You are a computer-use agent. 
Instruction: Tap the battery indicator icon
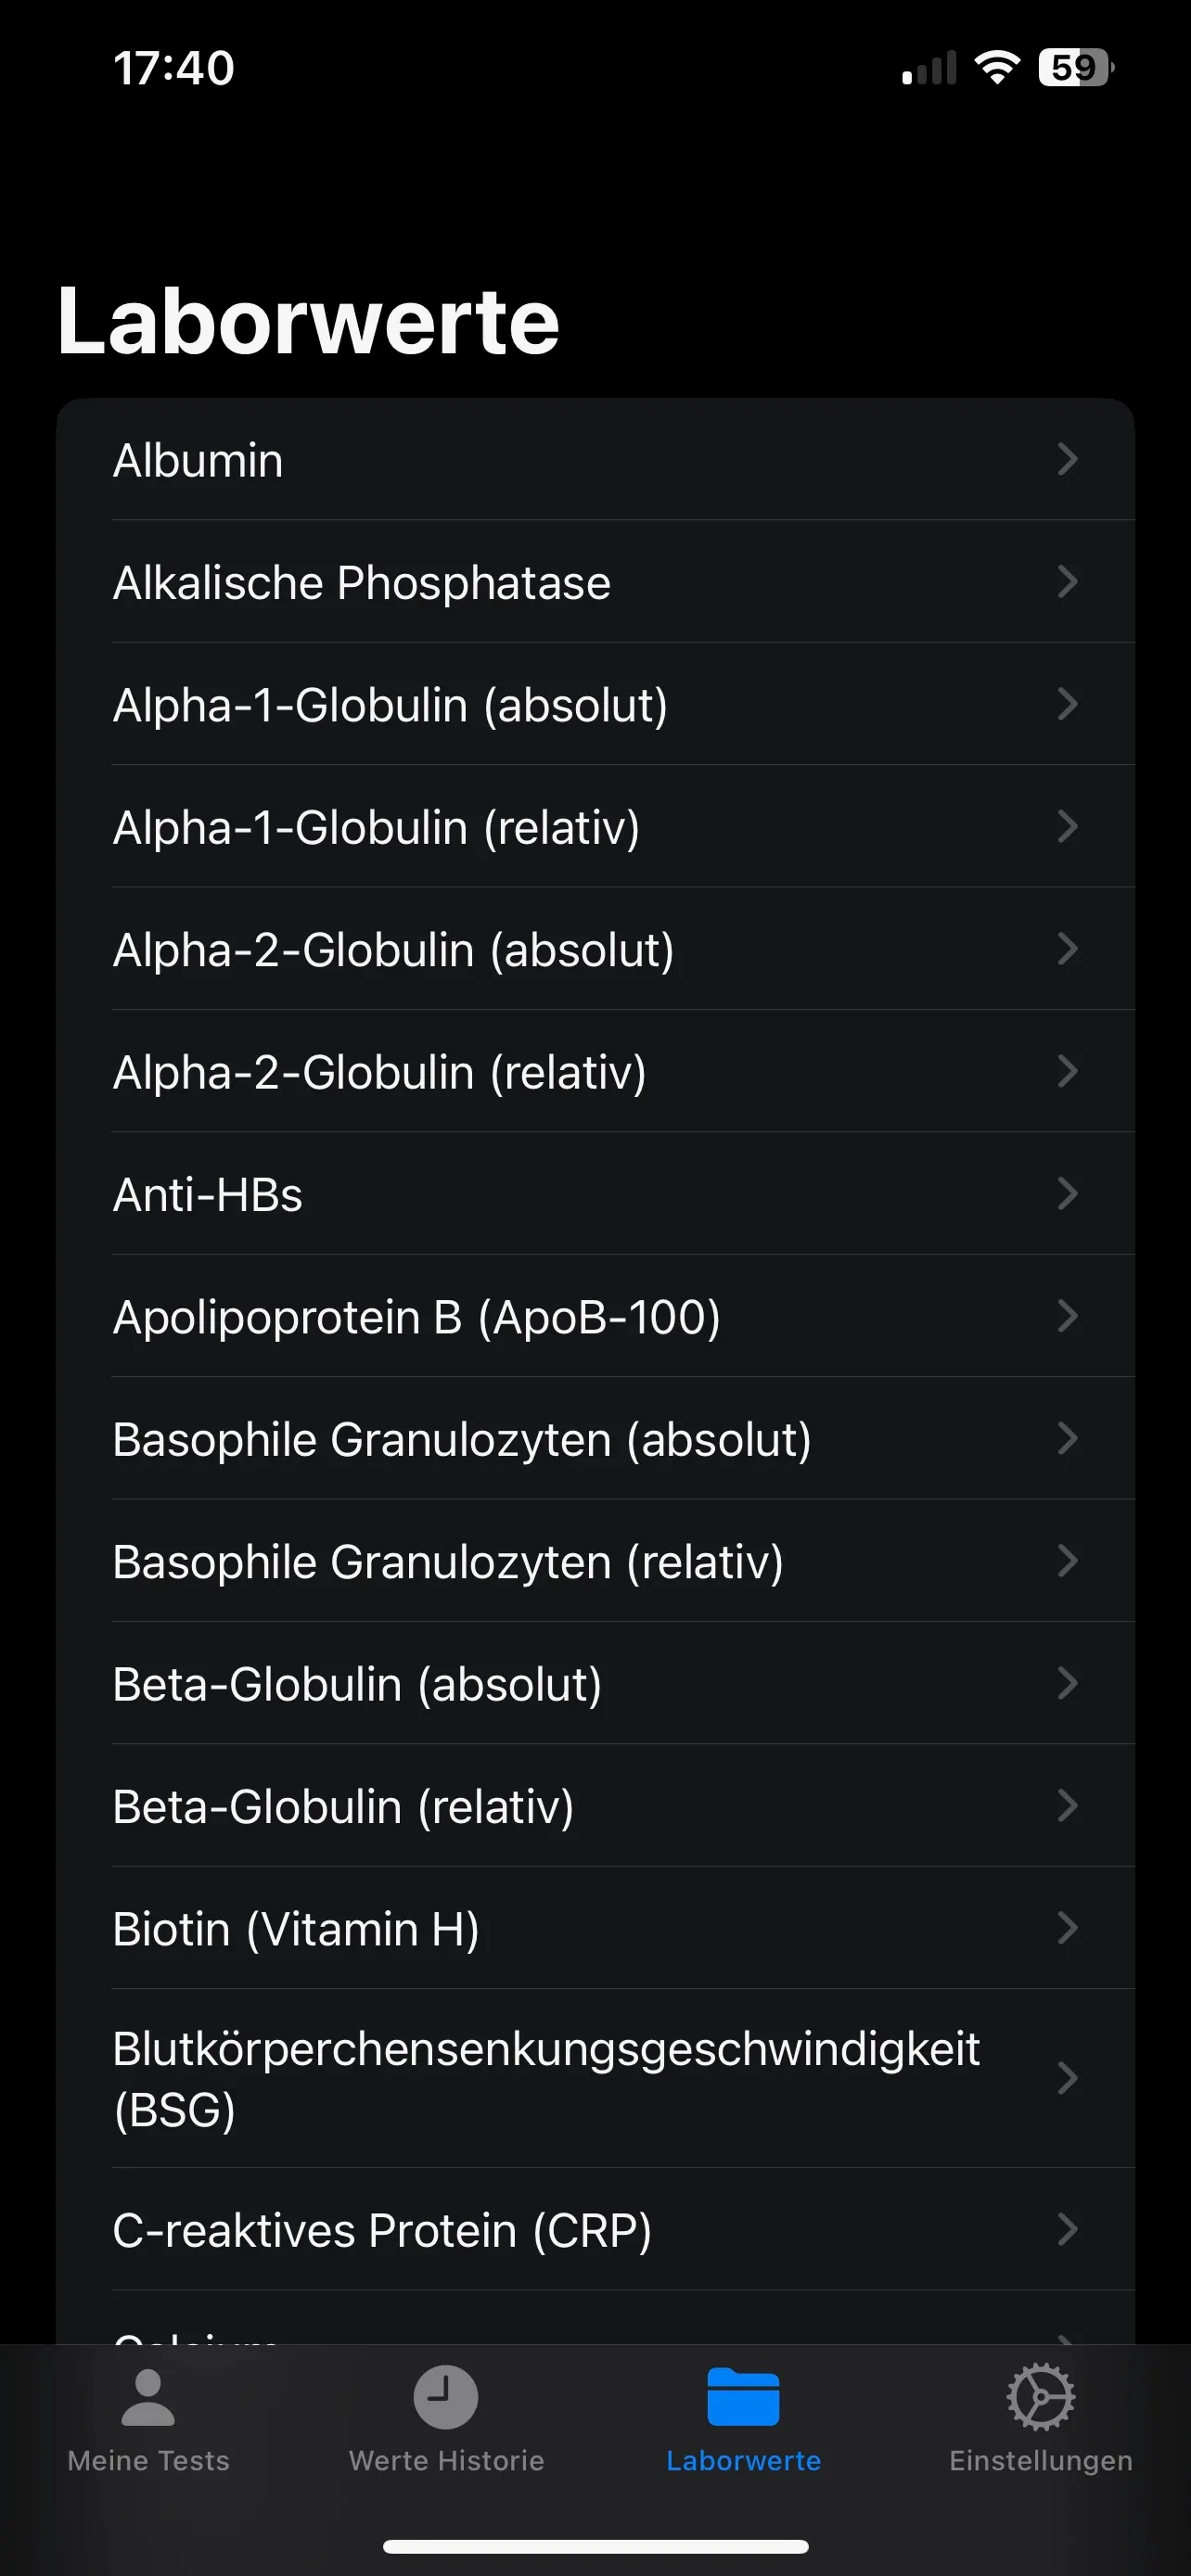(x=1076, y=68)
